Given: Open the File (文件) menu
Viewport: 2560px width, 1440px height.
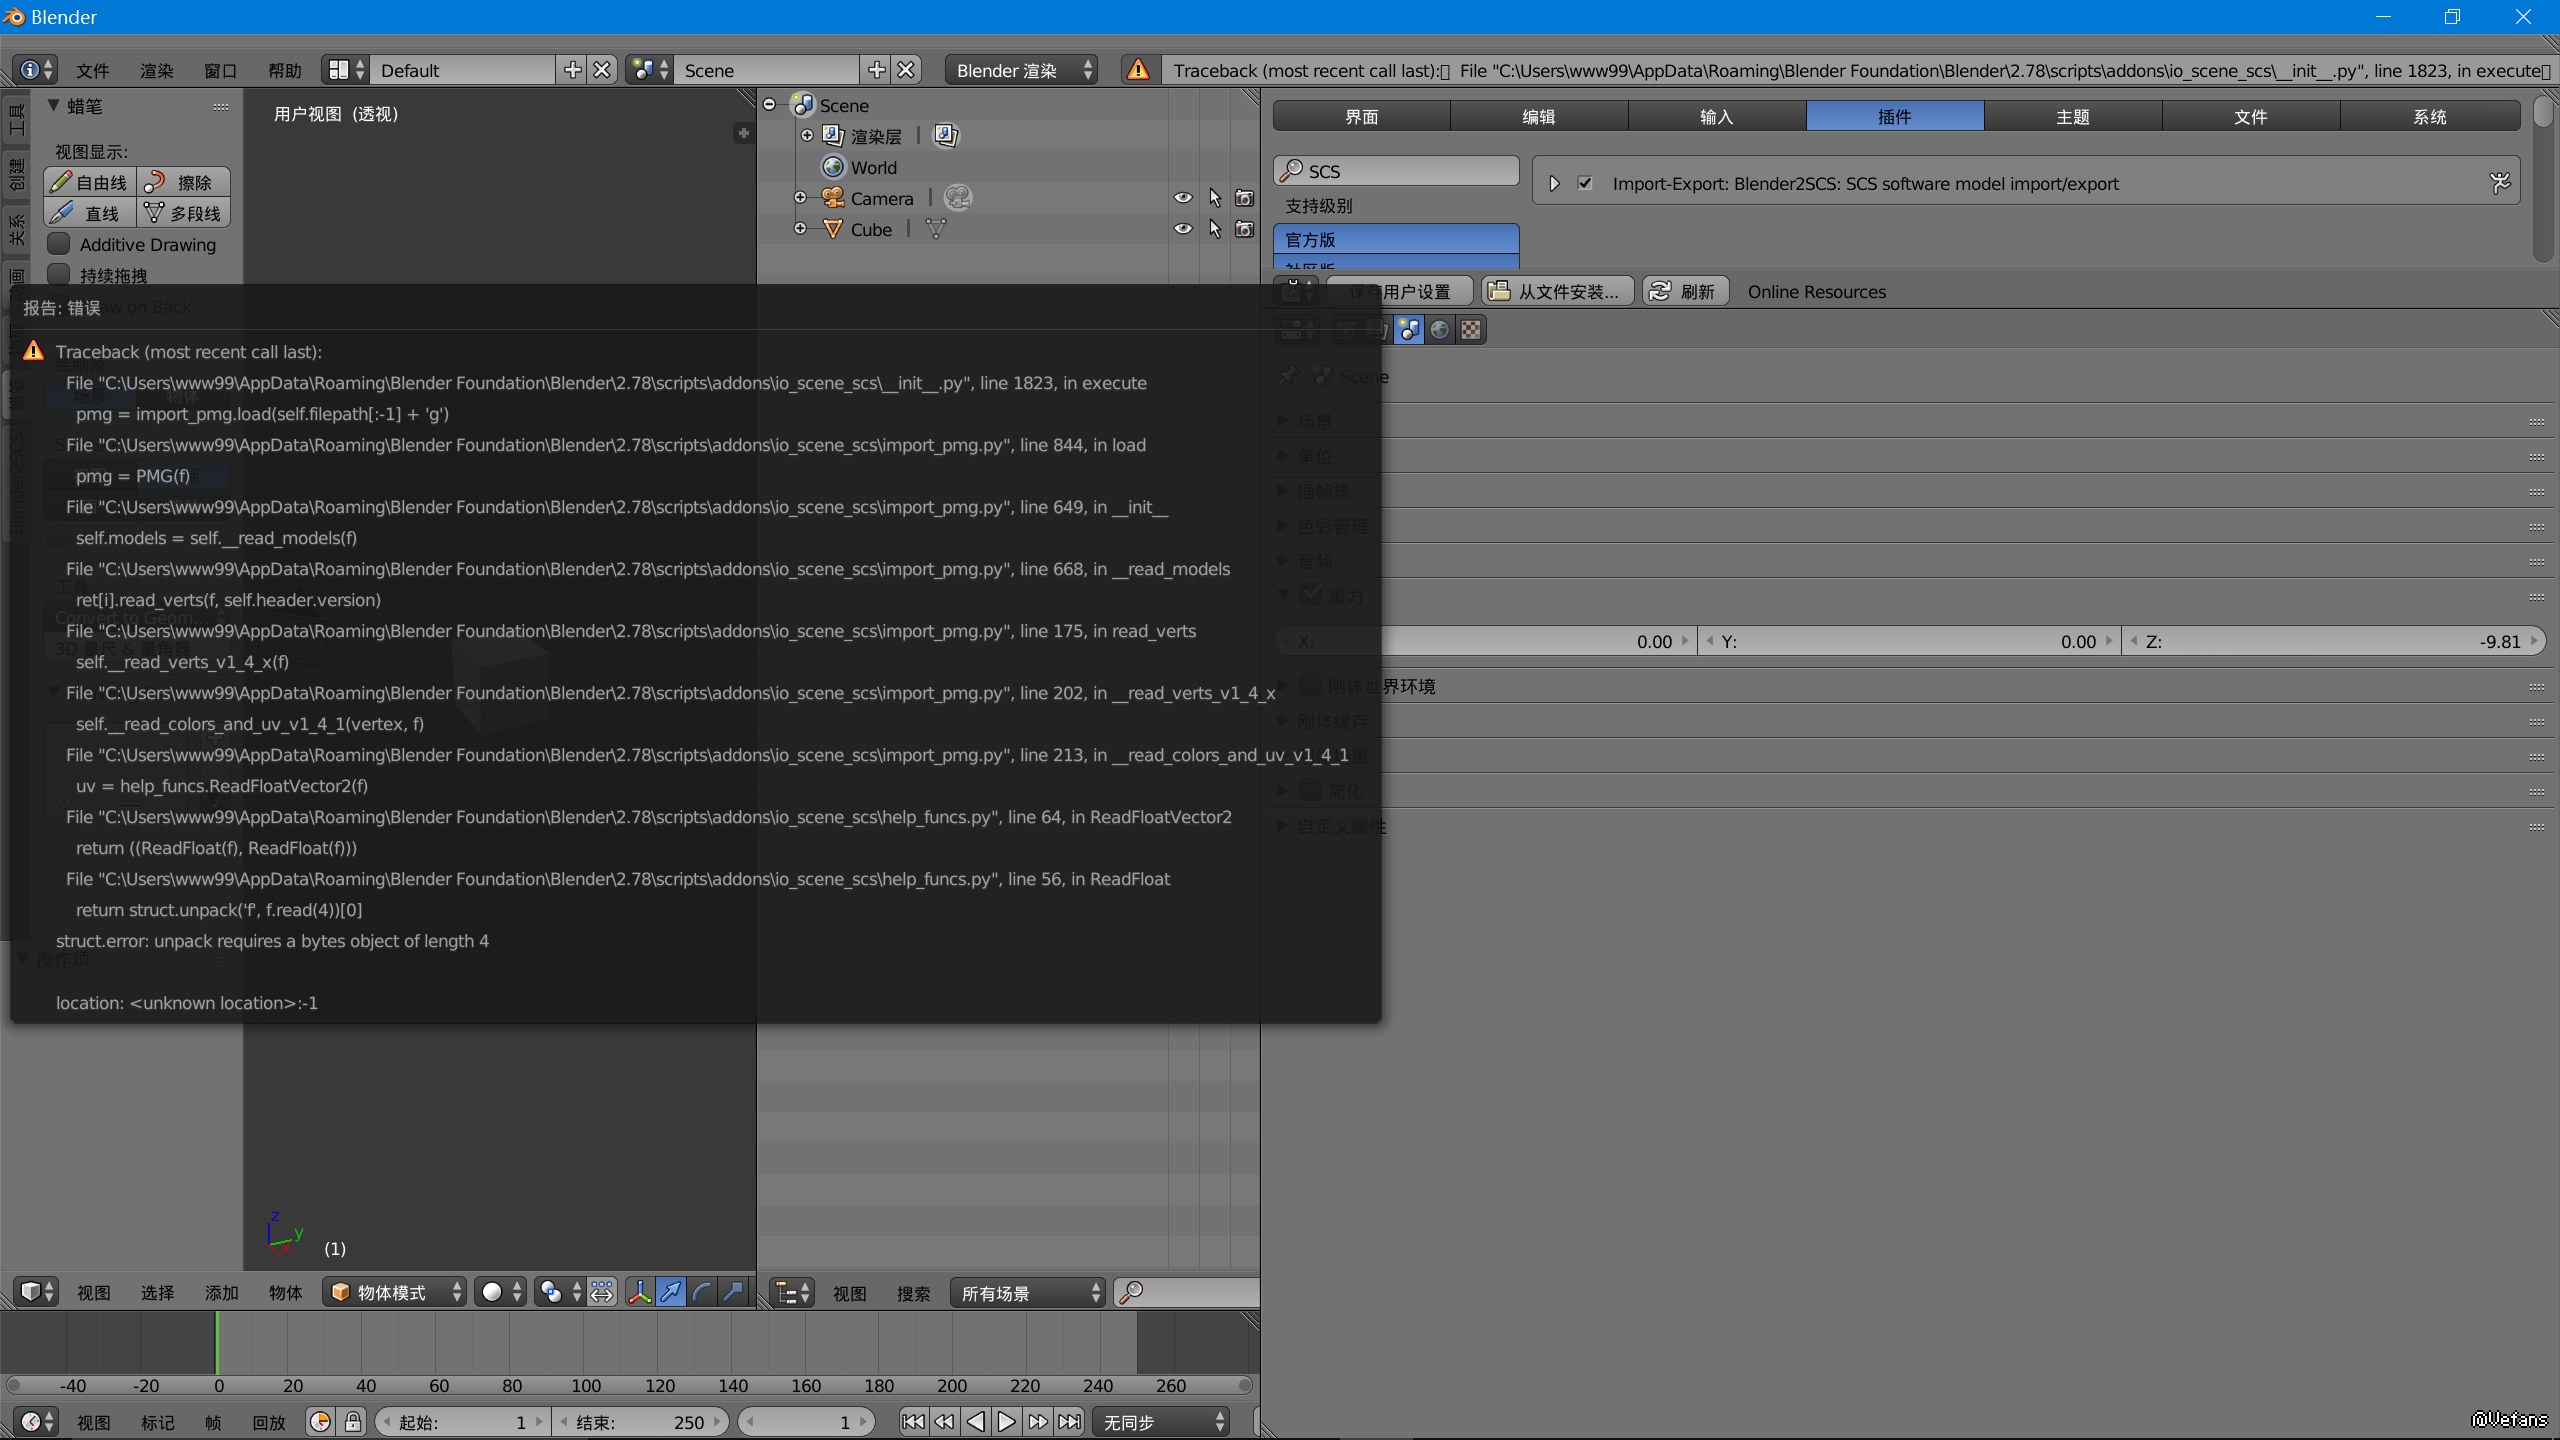Looking at the screenshot, I should pyautogui.click(x=92, y=70).
